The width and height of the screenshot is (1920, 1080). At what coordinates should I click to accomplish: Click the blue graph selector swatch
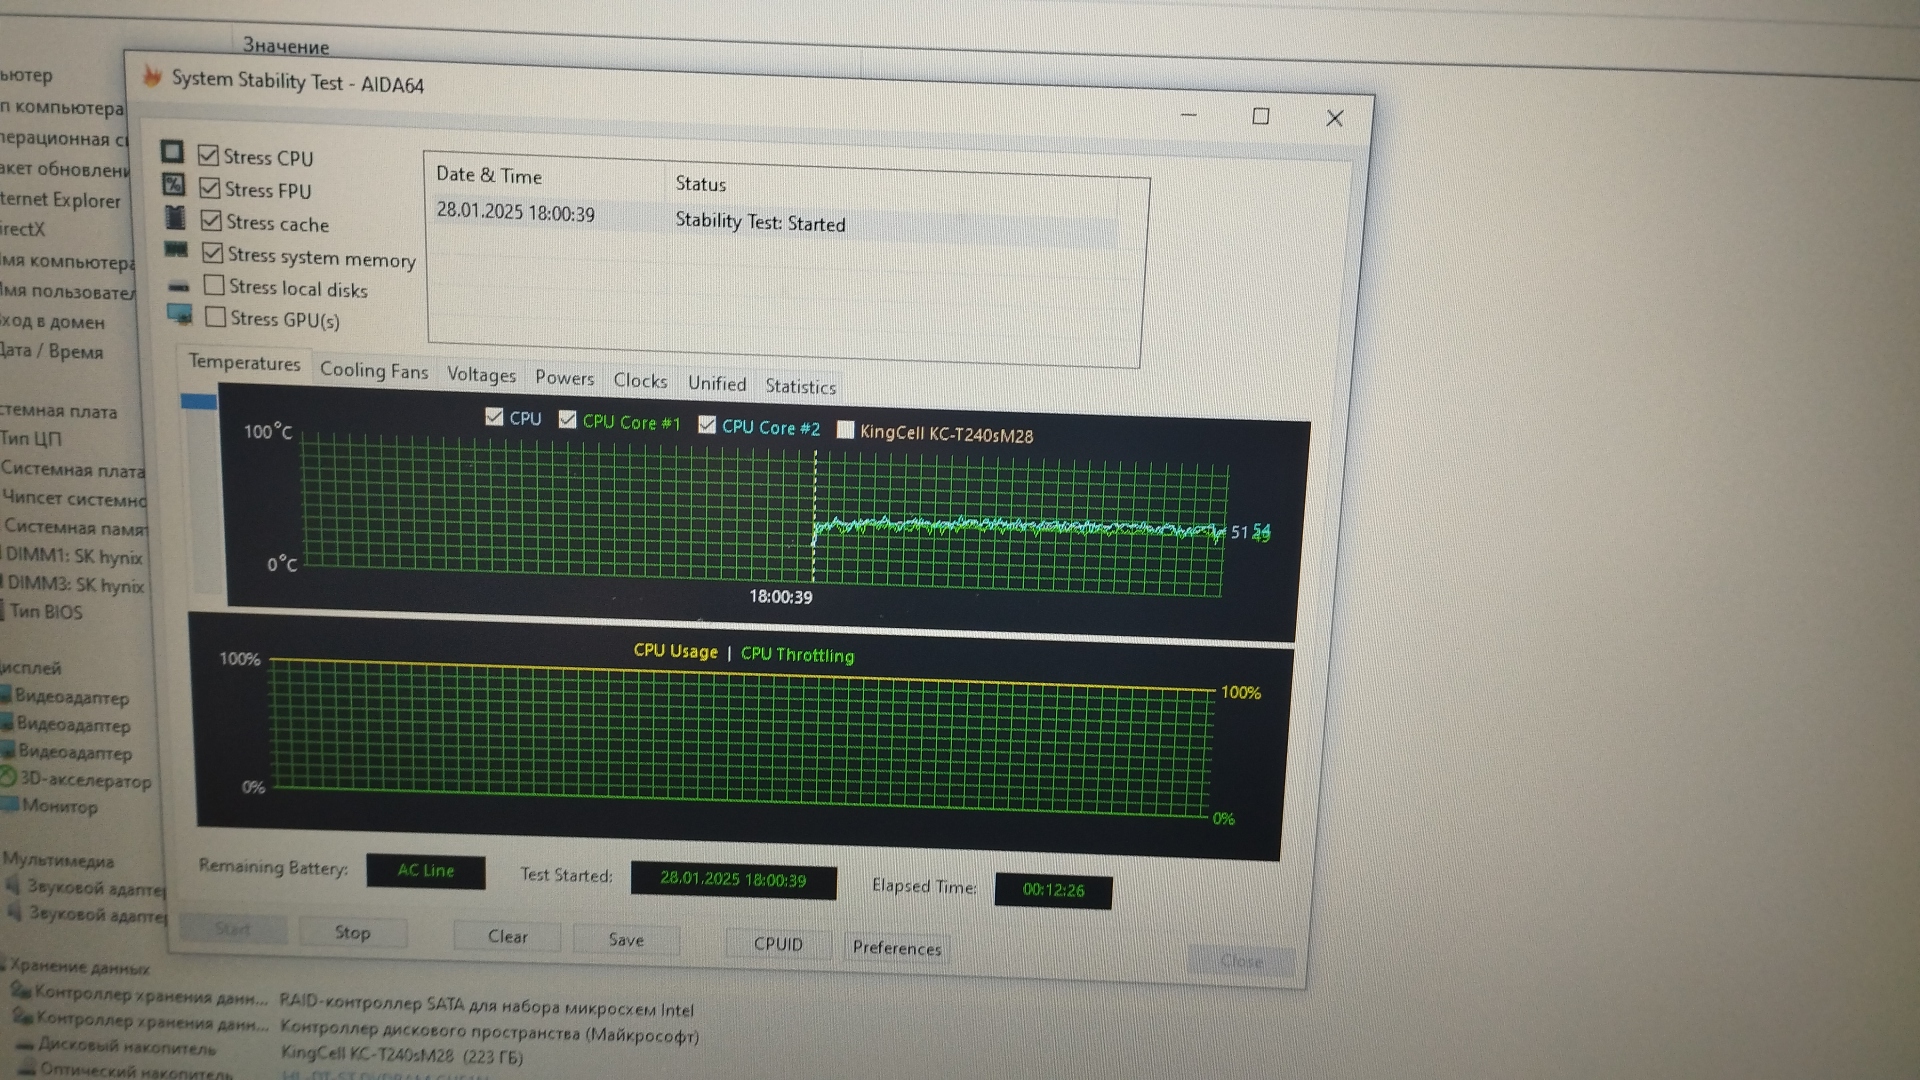coord(199,402)
